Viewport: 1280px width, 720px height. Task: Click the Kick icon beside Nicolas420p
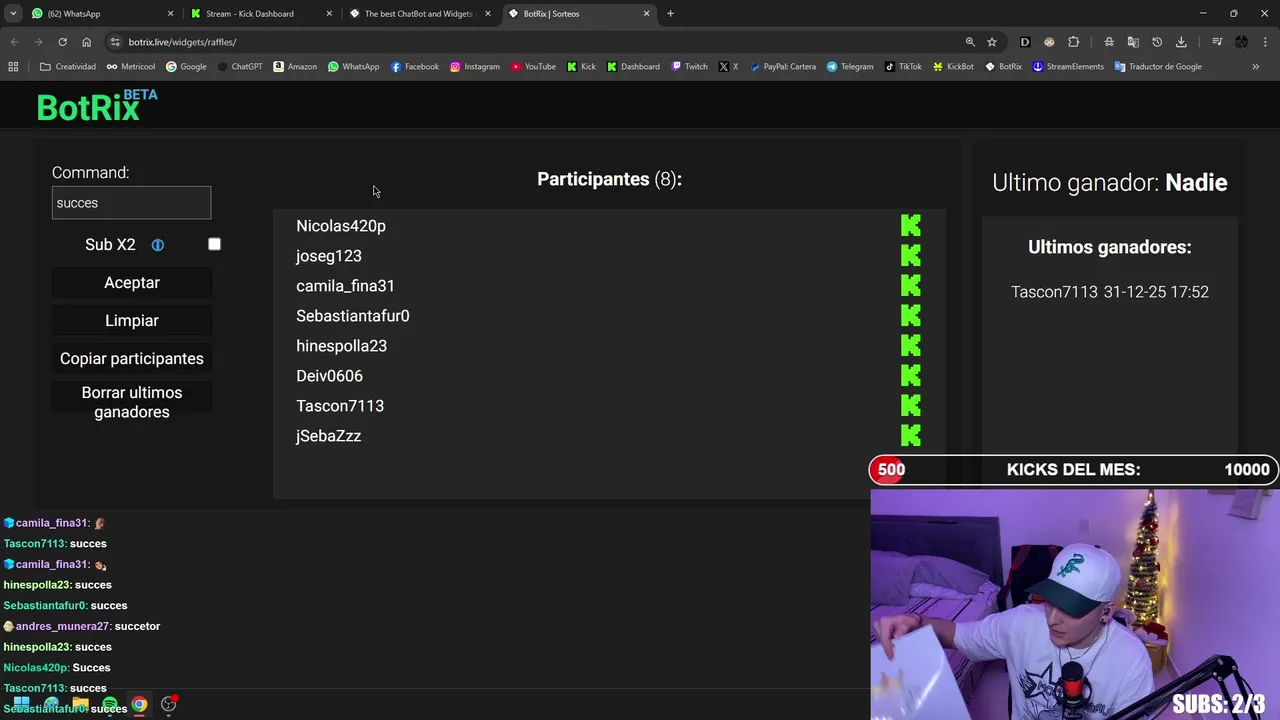coord(910,226)
